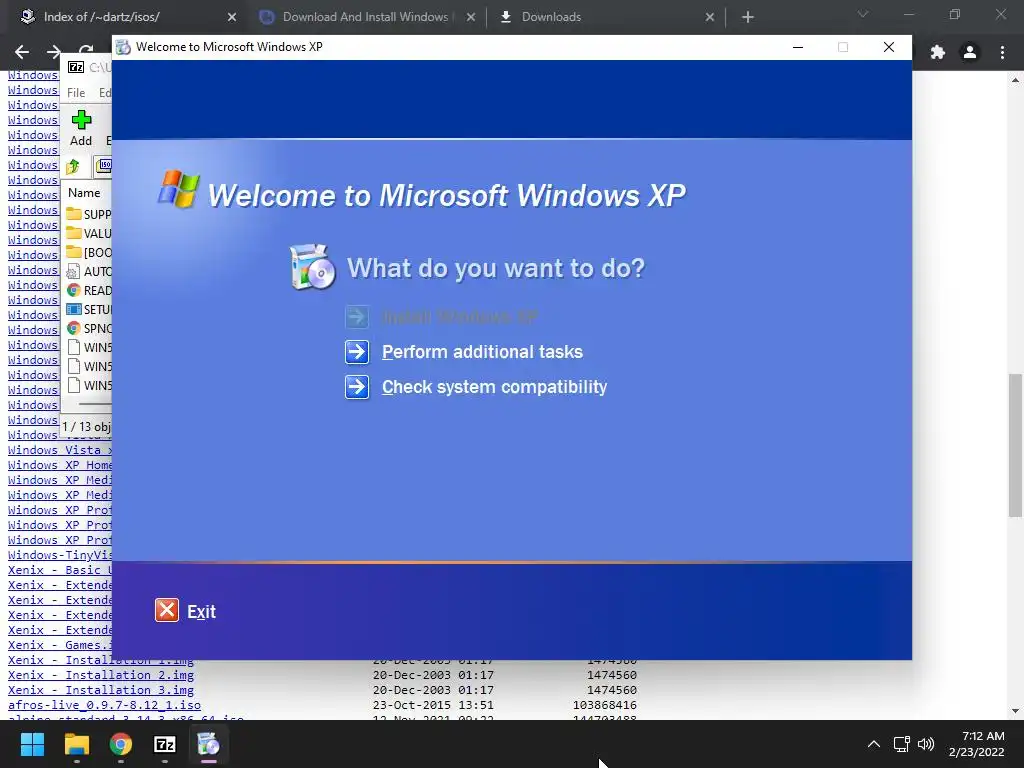Open Perform additional tasks
This screenshot has width=1024, height=768.
(482, 352)
